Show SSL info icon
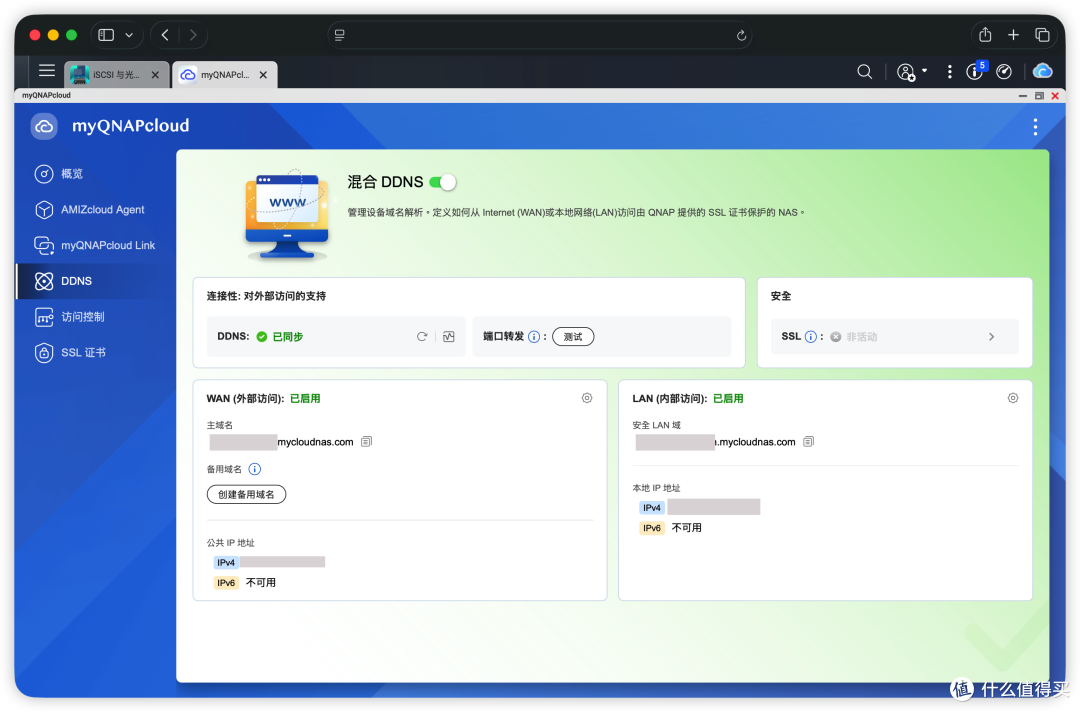Viewport: 1080px width, 712px height. click(811, 337)
